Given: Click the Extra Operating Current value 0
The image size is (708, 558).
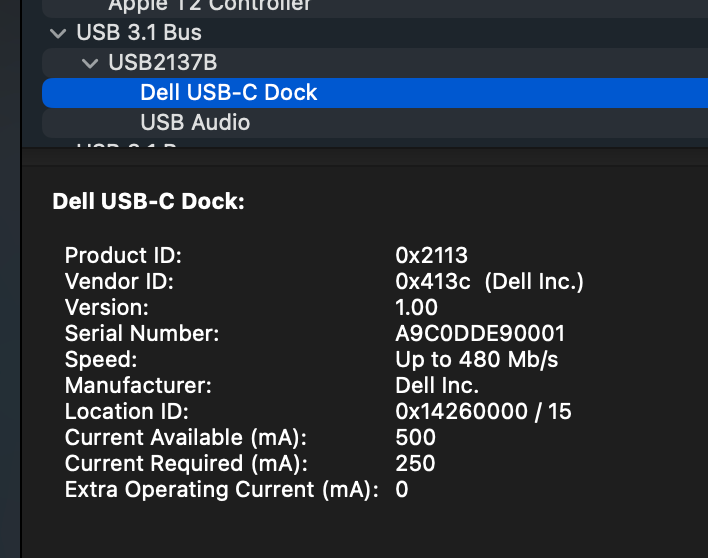Looking at the screenshot, I should [x=402, y=490].
